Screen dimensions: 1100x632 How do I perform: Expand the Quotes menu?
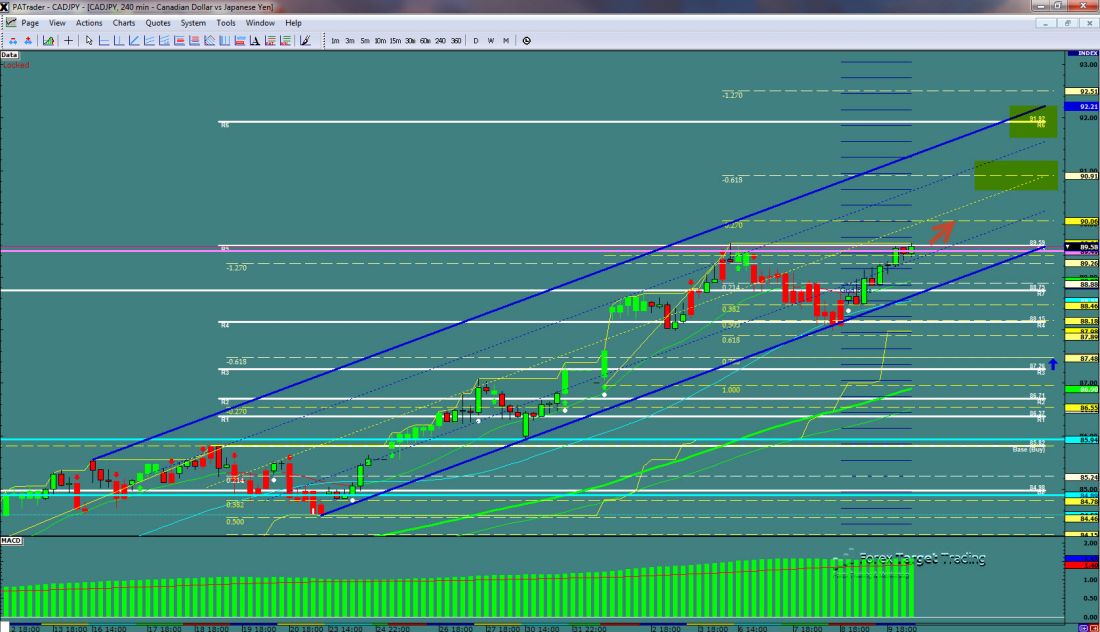pyautogui.click(x=157, y=23)
